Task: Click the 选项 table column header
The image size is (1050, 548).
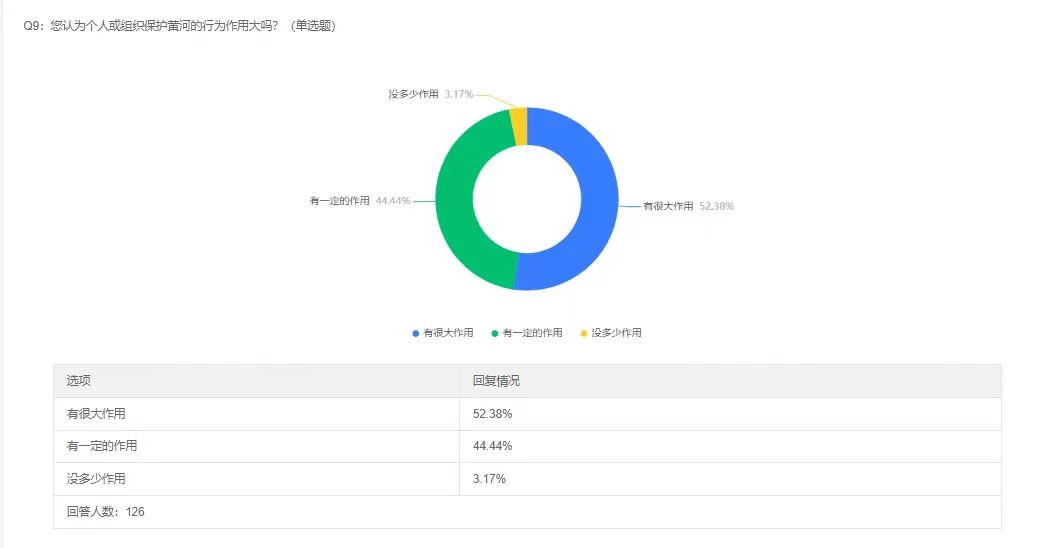Action: [78, 381]
